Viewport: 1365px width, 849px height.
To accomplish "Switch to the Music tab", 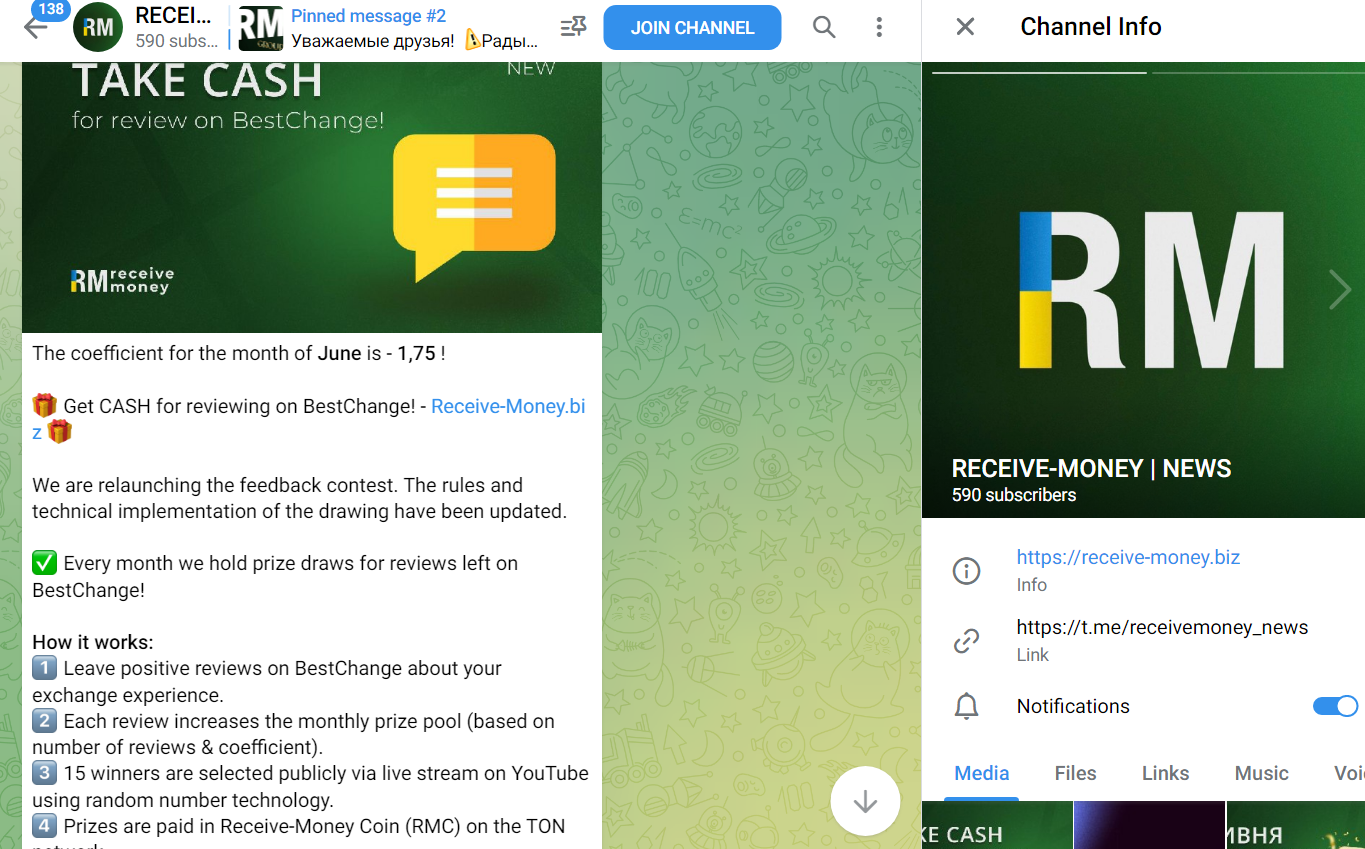I will [1261, 773].
